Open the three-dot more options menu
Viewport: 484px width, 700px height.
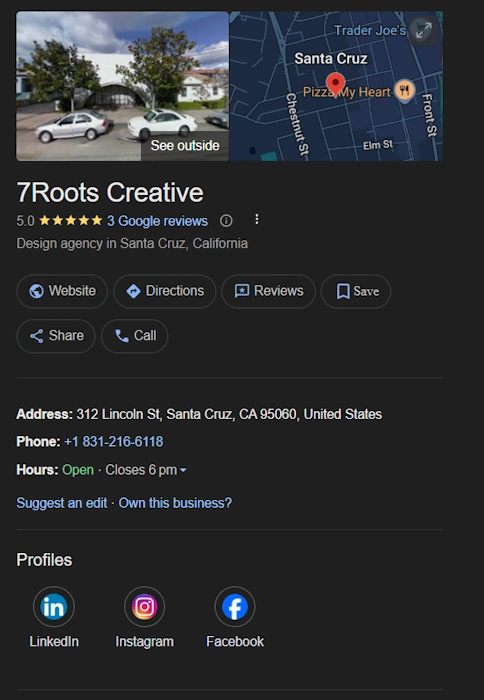tap(257, 219)
